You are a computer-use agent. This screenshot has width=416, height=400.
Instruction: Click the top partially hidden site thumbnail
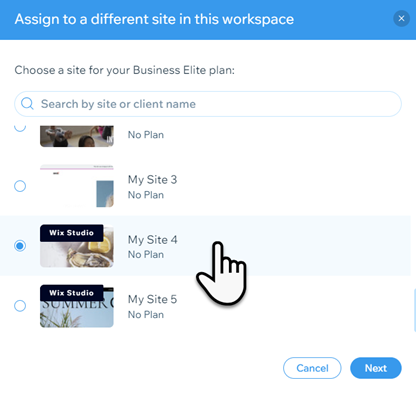(77, 136)
